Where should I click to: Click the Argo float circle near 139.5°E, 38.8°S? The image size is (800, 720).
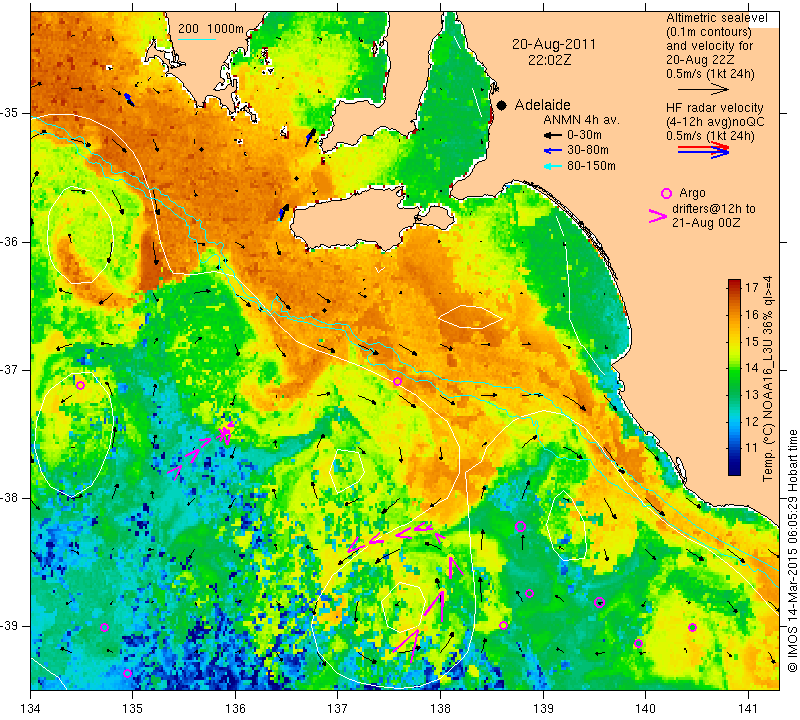tap(599, 602)
